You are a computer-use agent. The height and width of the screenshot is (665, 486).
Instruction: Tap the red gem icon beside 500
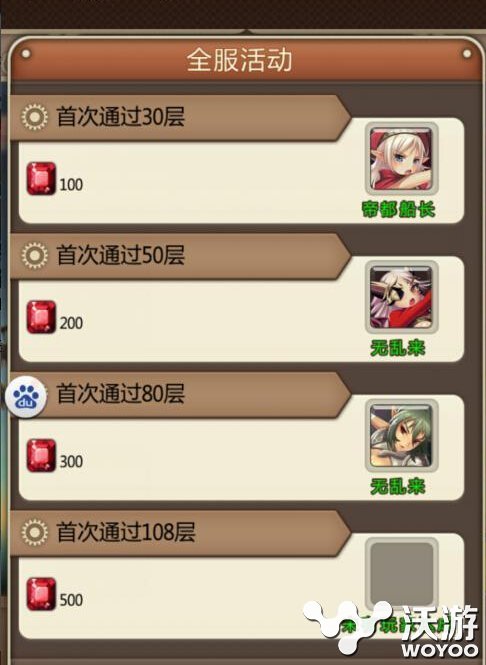click(x=41, y=594)
